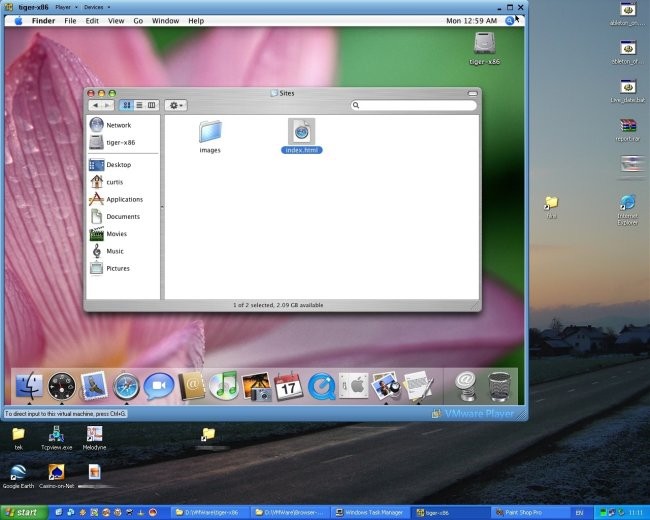This screenshot has width=650, height=520.
Task: Click the Windows start button
Action: point(22,513)
